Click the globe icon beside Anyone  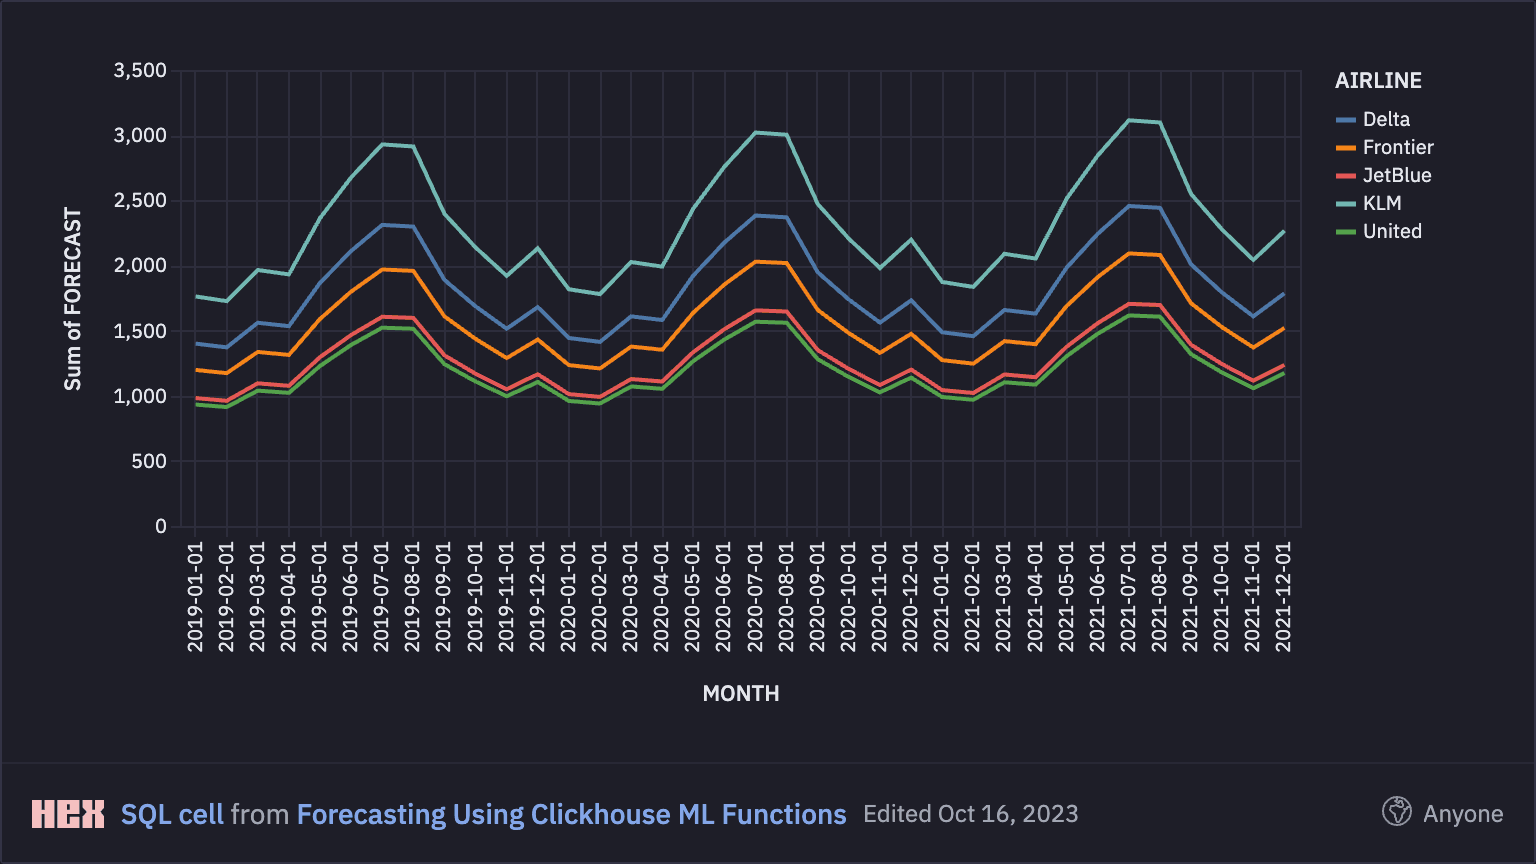pyautogui.click(x=1396, y=813)
